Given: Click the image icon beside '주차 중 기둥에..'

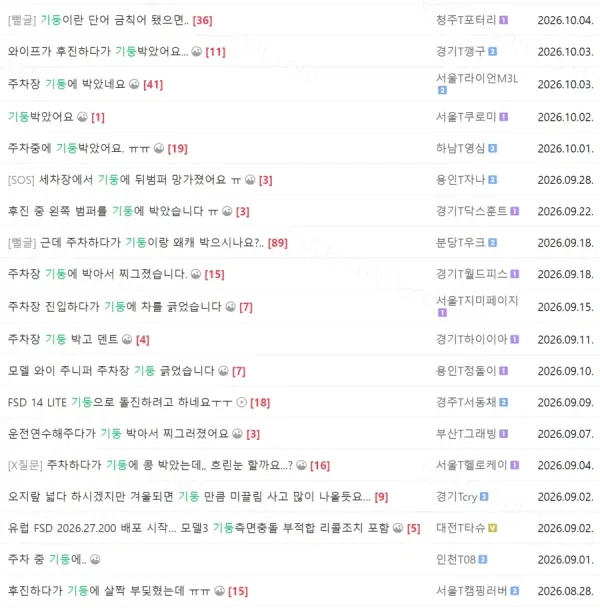Looking at the screenshot, I should coord(95,559).
